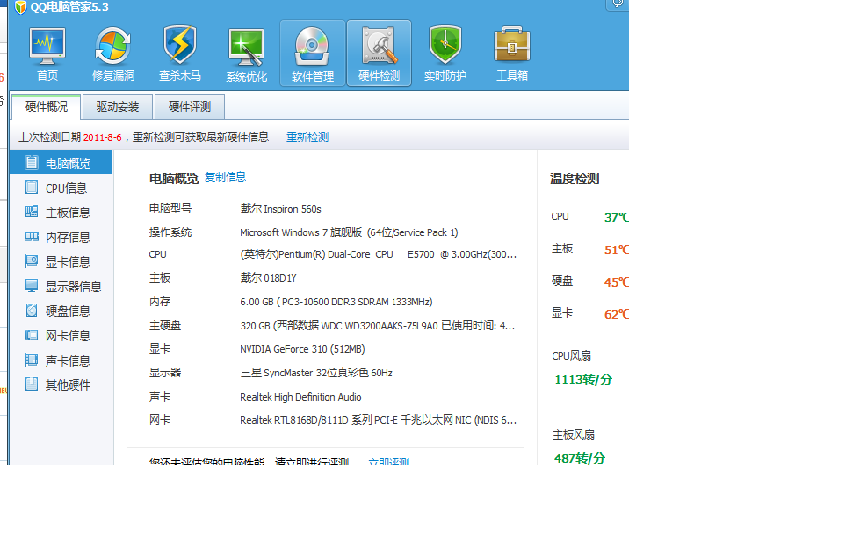Image resolution: width=864 pixels, height=540 pixels.
Task: Open the 首页 home icon
Action: pos(47,54)
